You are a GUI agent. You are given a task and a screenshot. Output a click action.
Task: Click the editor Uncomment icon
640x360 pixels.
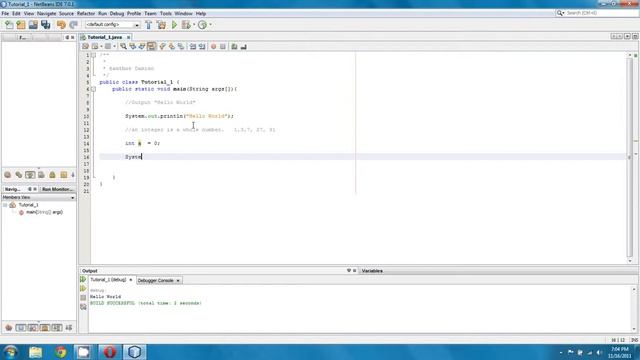[244, 47]
